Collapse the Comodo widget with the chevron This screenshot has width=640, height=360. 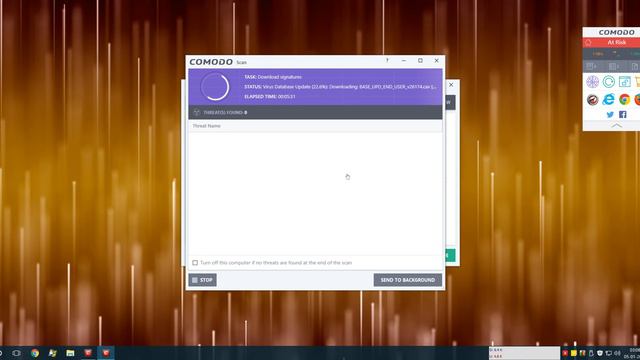pyautogui.click(x=616, y=126)
